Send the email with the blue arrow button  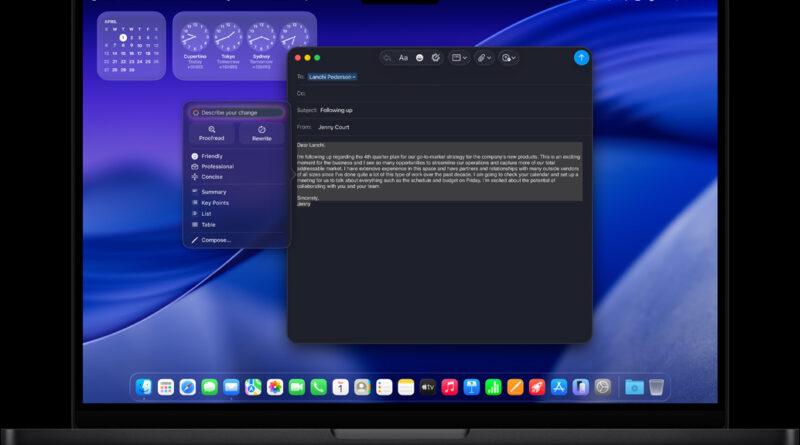pos(581,58)
